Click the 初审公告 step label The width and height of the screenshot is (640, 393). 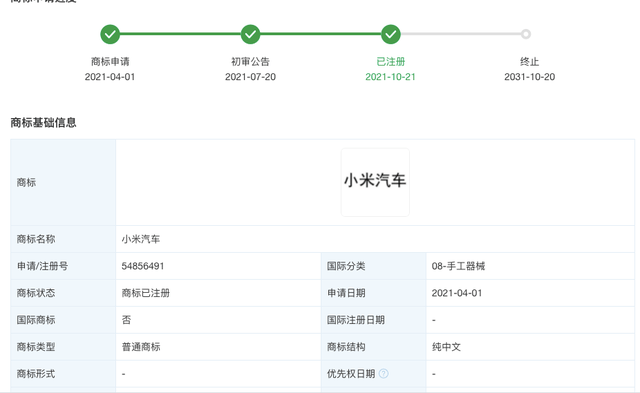[x=250, y=62]
